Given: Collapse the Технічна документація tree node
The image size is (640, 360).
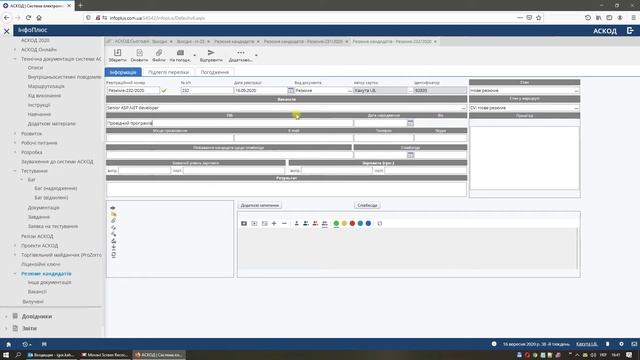Looking at the screenshot, I should click(x=15, y=59).
